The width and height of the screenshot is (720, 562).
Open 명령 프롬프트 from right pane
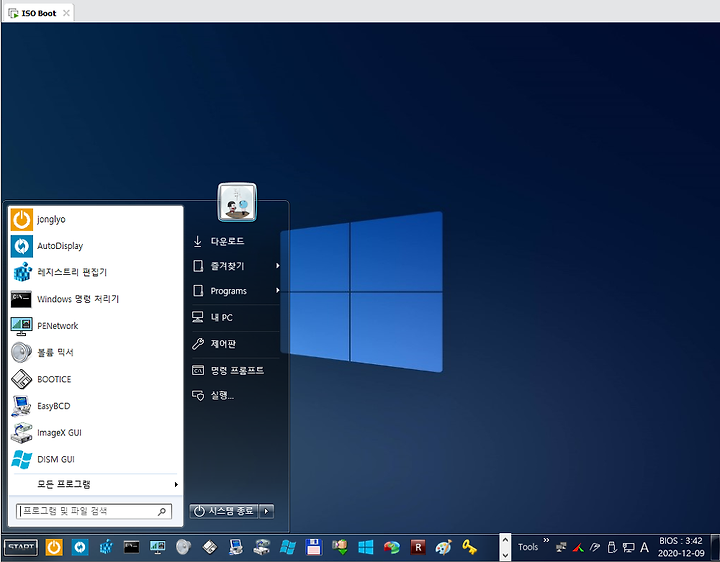[235, 370]
